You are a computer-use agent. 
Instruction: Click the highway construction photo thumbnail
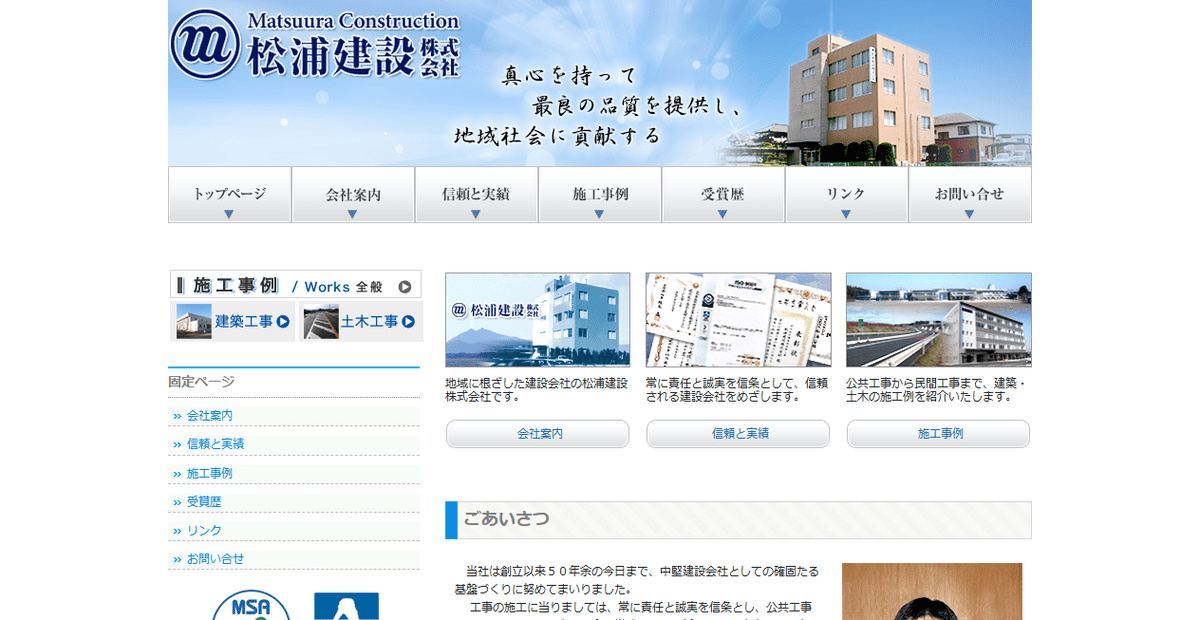pyautogui.click(x=938, y=319)
